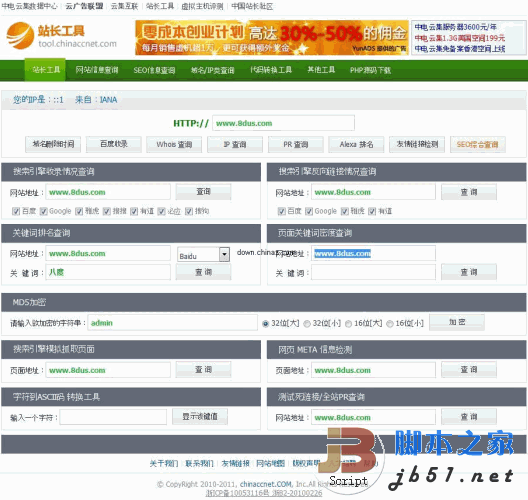Select the 32位[大] radio option
Image resolution: width=528 pixels, height=500 pixels.
(265, 324)
